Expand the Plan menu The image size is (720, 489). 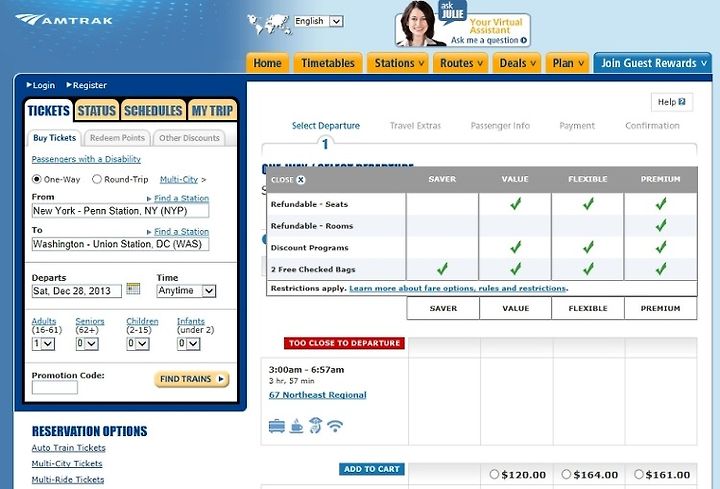[568, 63]
